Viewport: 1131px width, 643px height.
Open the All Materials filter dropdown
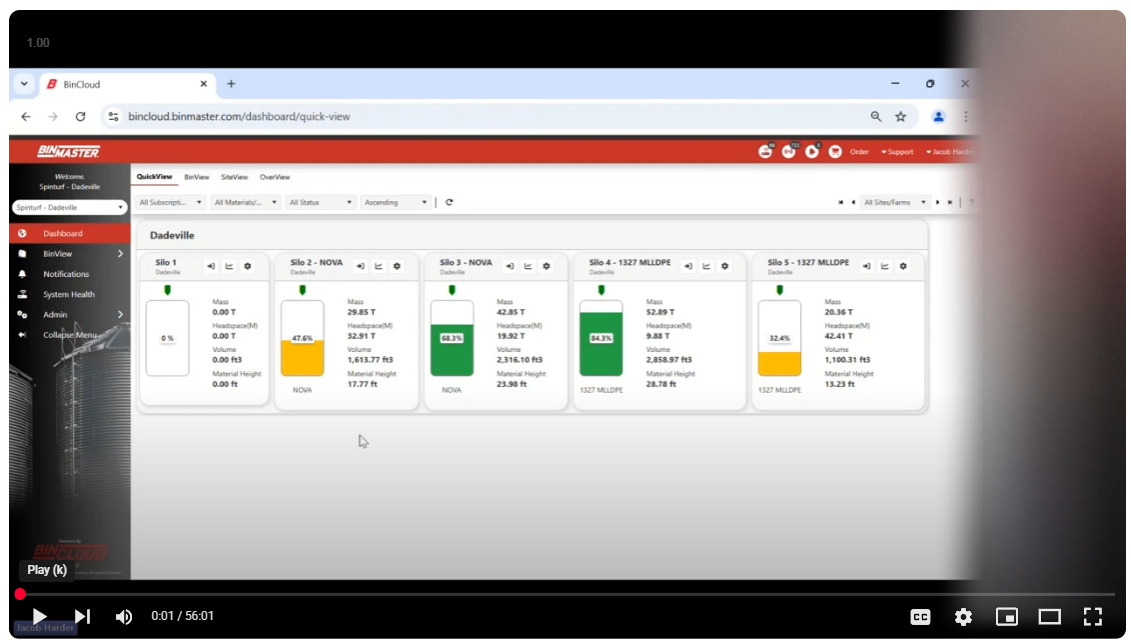(245, 203)
